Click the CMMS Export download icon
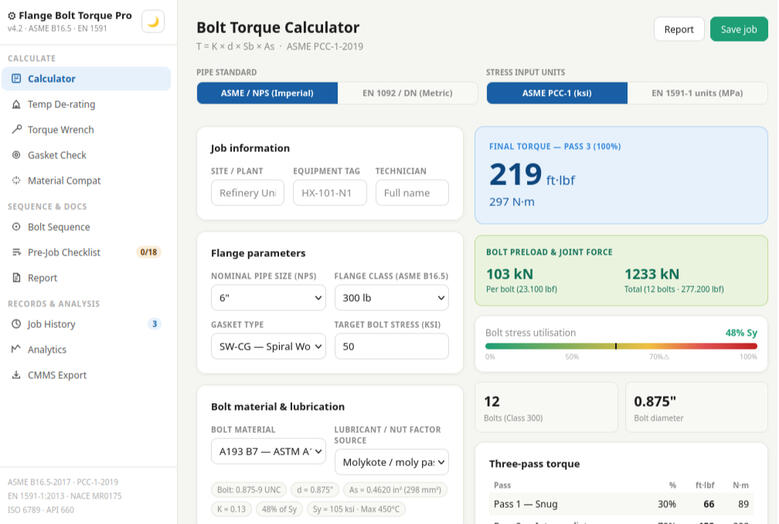 click(16, 374)
